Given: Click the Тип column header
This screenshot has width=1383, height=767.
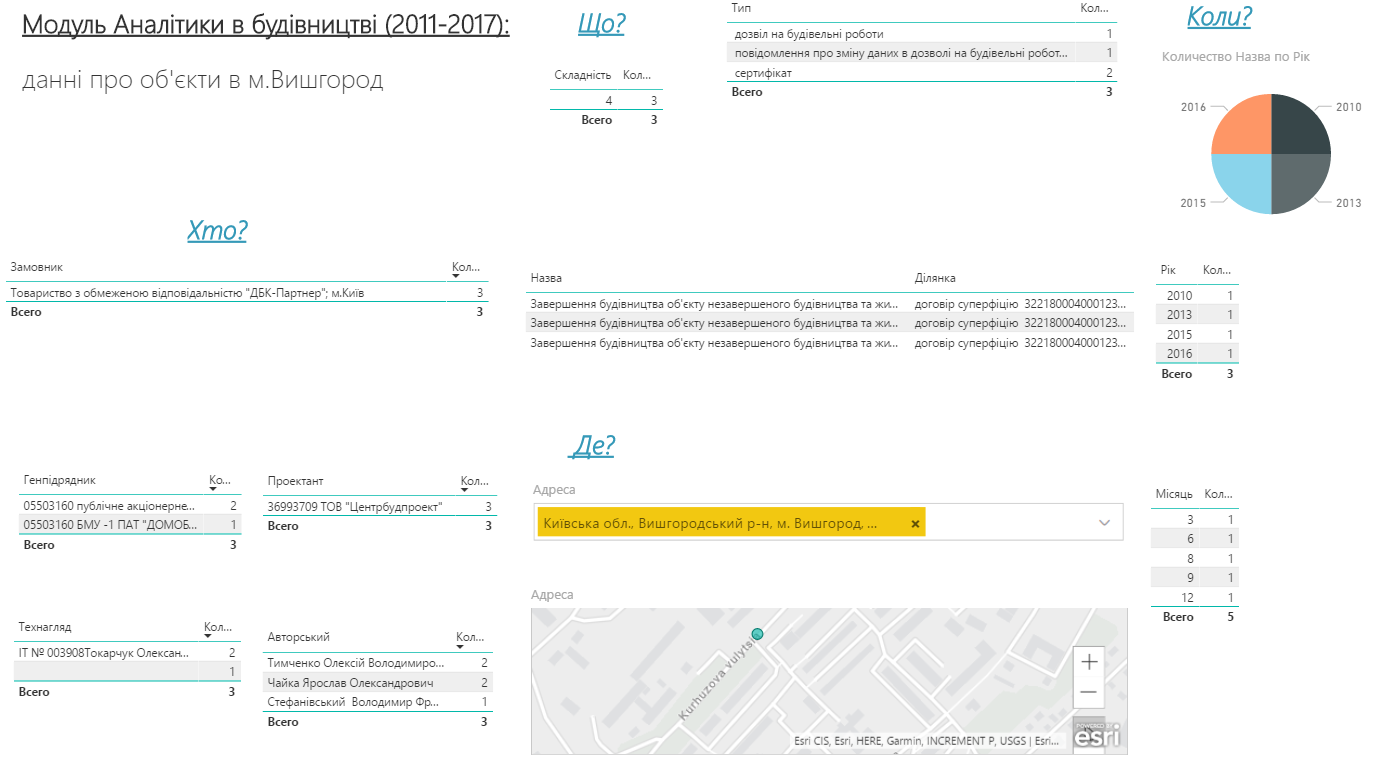Looking at the screenshot, I should point(741,8).
